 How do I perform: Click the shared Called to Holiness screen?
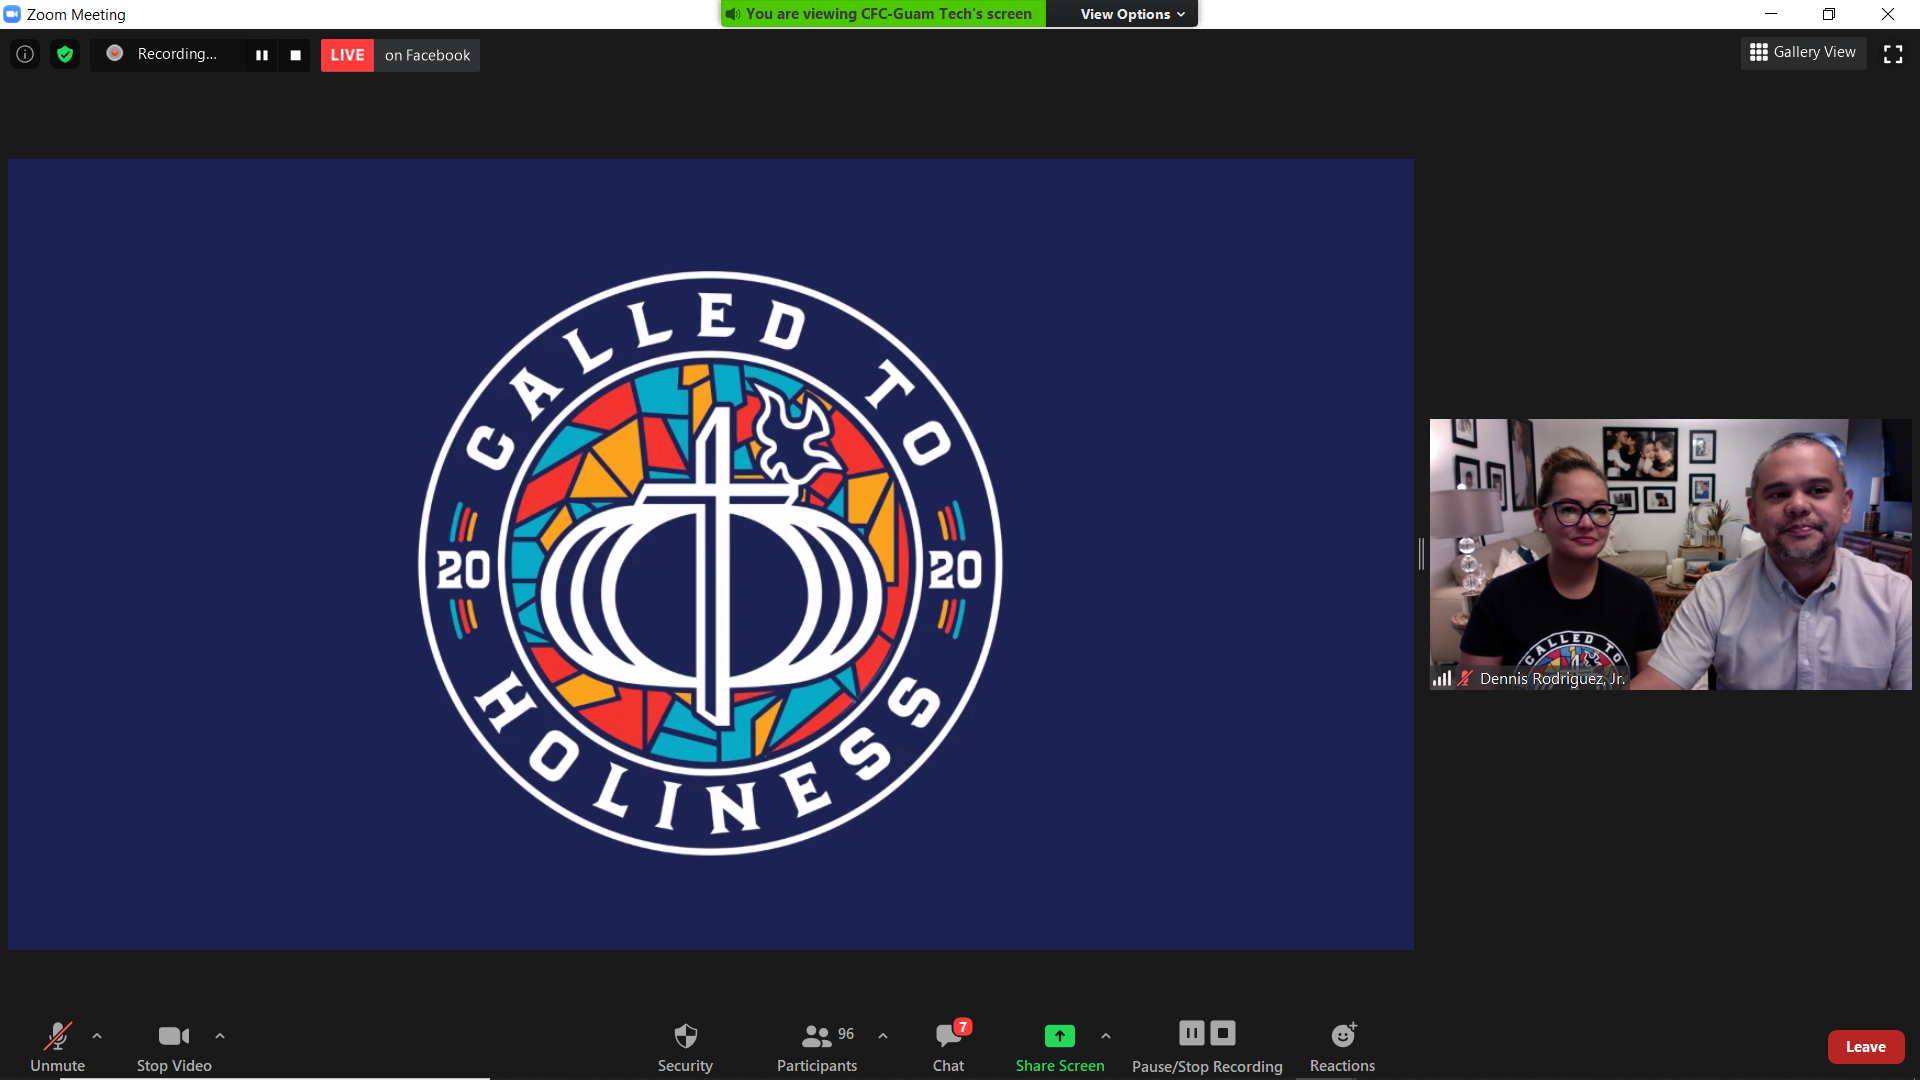coord(711,554)
